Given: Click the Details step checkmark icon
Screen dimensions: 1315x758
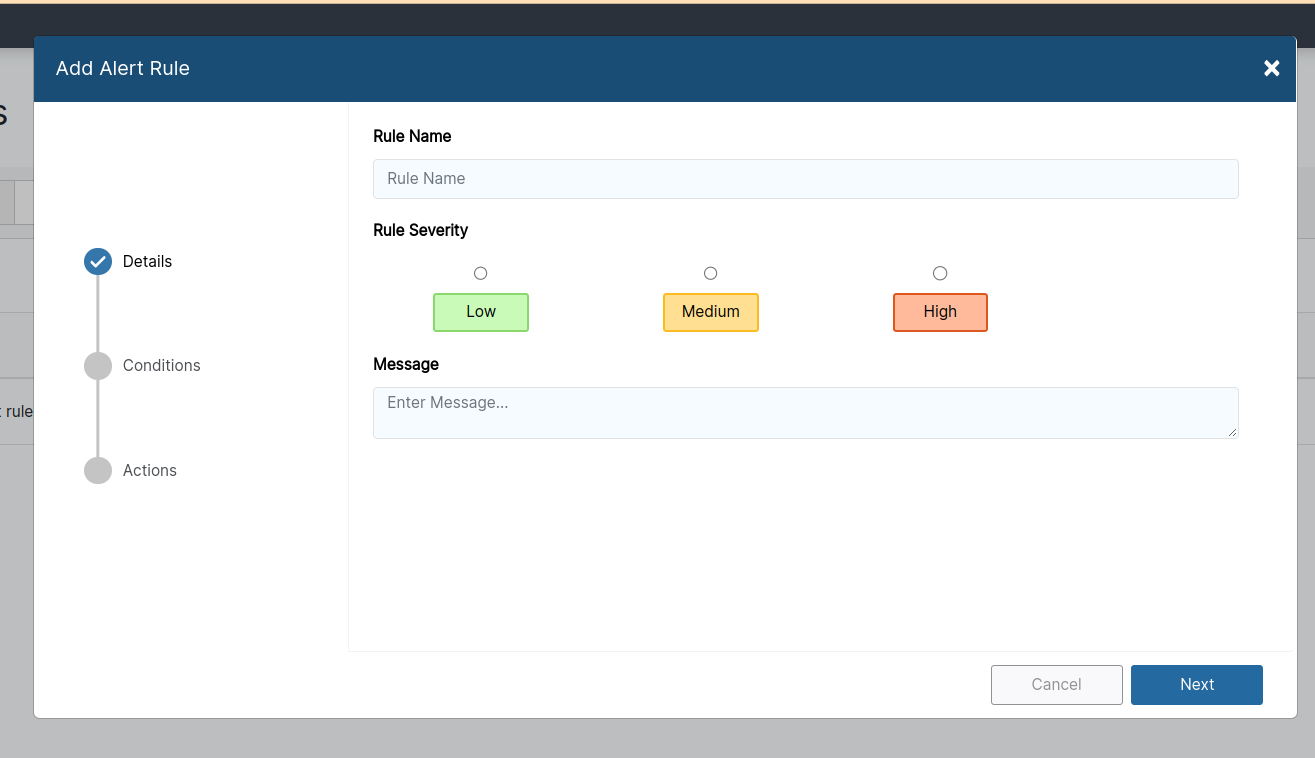Looking at the screenshot, I should coord(97,261).
